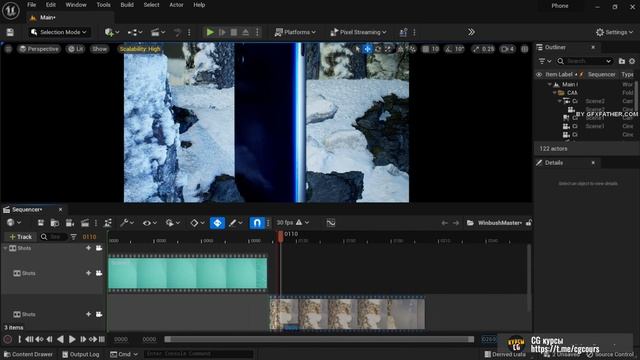Toggle scale snap 0.25 in viewport
The image size is (640, 360).
coord(483,49)
